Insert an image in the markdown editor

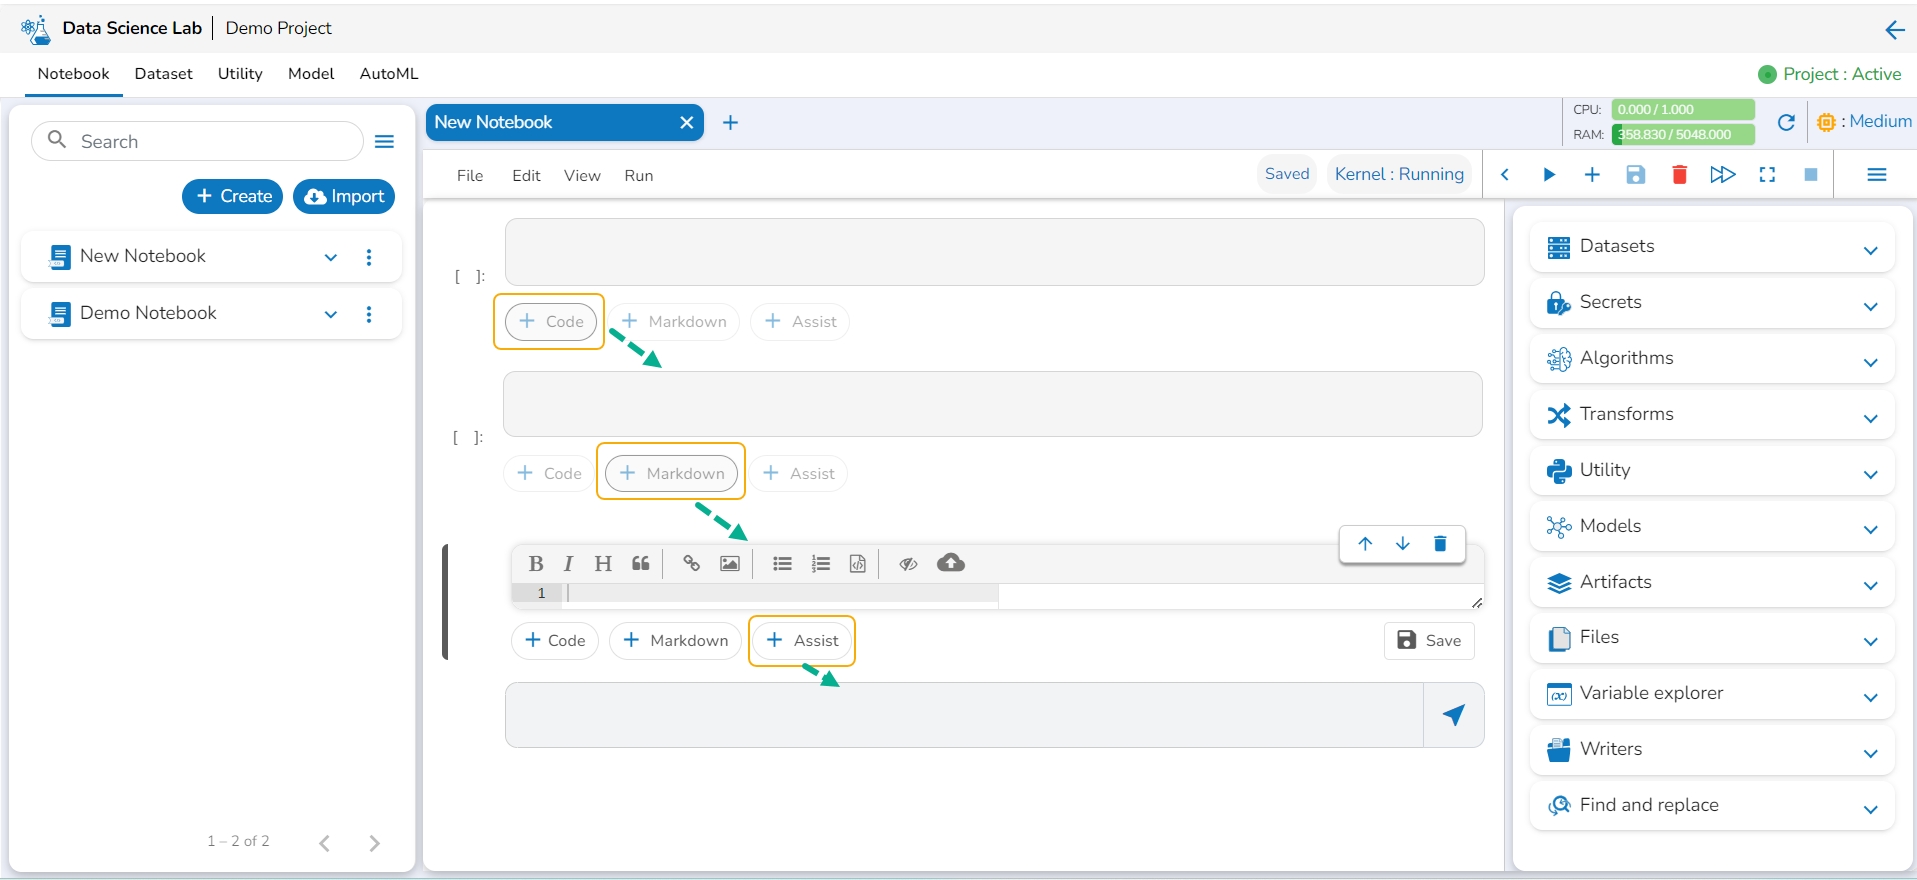click(x=730, y=564)
